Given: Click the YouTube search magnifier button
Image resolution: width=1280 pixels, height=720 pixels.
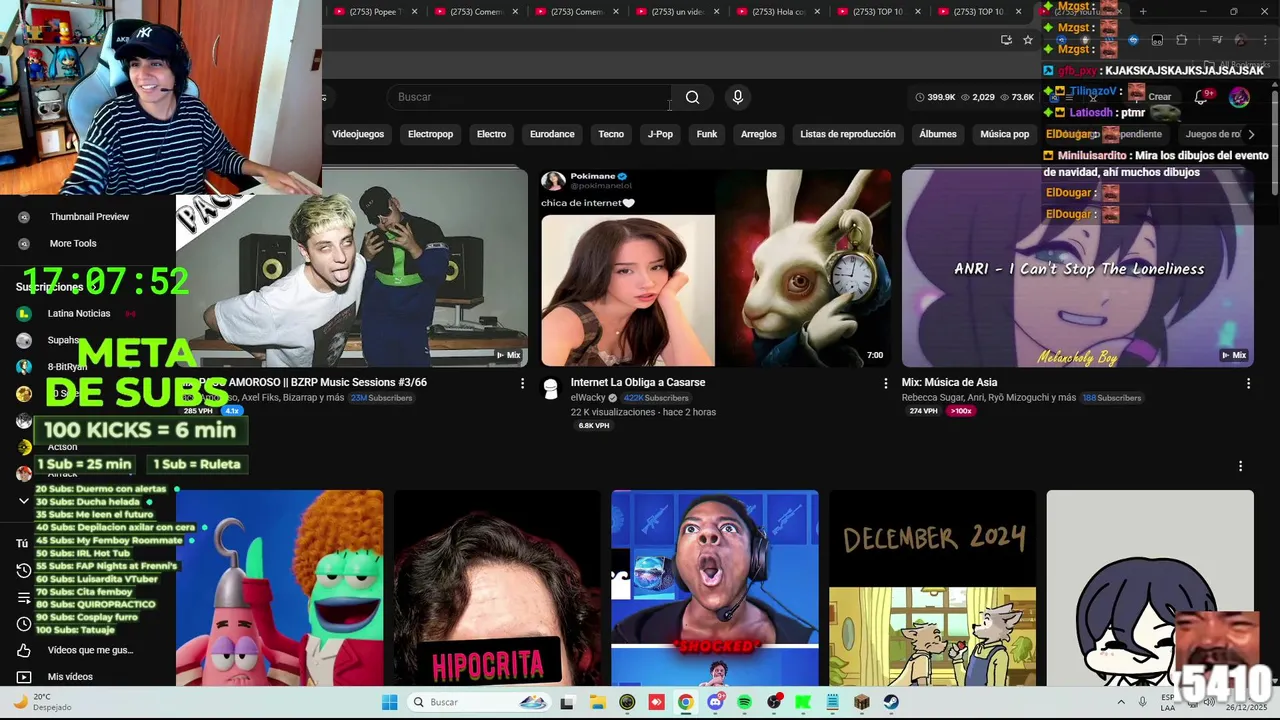Looking at the screenshot, I should [692, 97].
